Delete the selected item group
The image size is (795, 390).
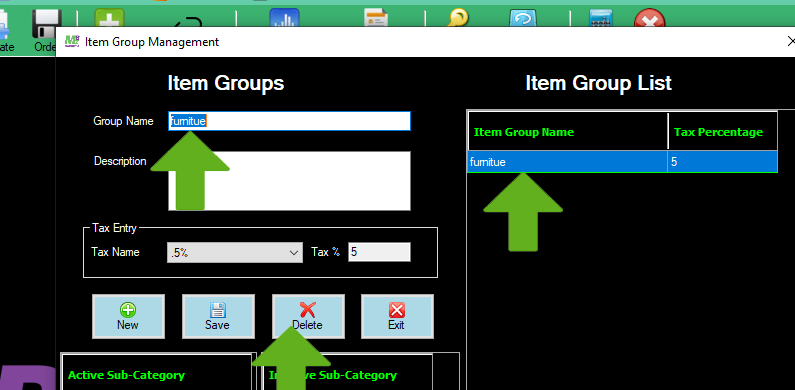308,316
